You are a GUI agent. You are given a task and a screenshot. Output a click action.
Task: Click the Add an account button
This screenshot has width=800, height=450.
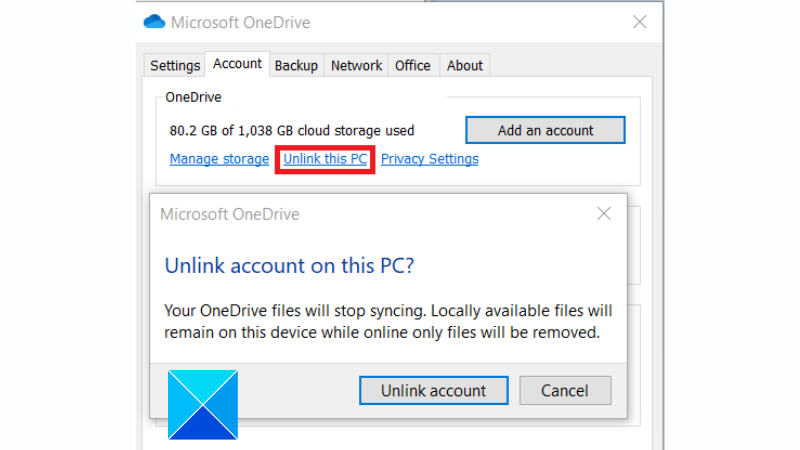(545, 130)
